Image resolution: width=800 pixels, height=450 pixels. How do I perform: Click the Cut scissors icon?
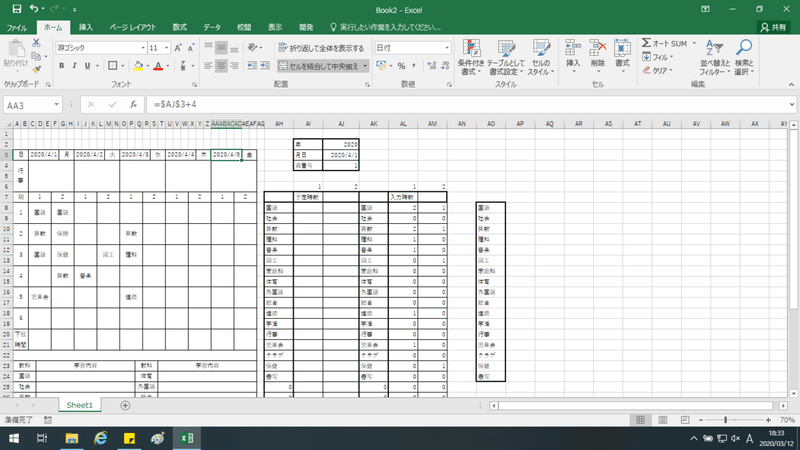click(36, 43)
